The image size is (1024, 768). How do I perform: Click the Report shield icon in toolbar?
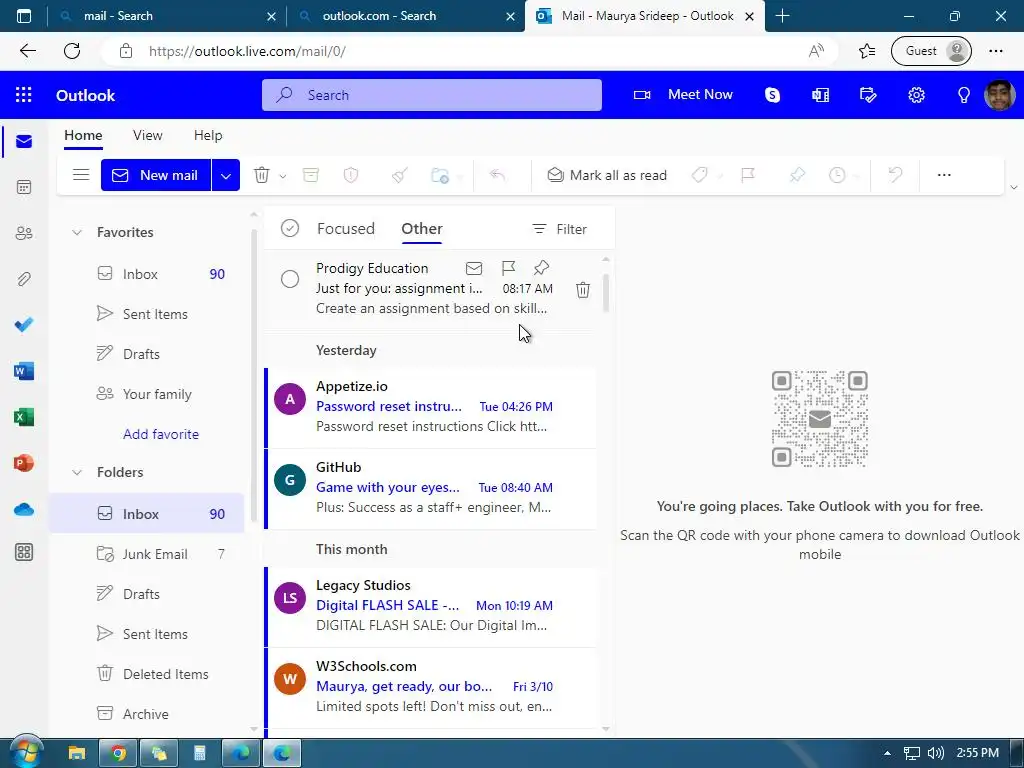click(351, 175)
